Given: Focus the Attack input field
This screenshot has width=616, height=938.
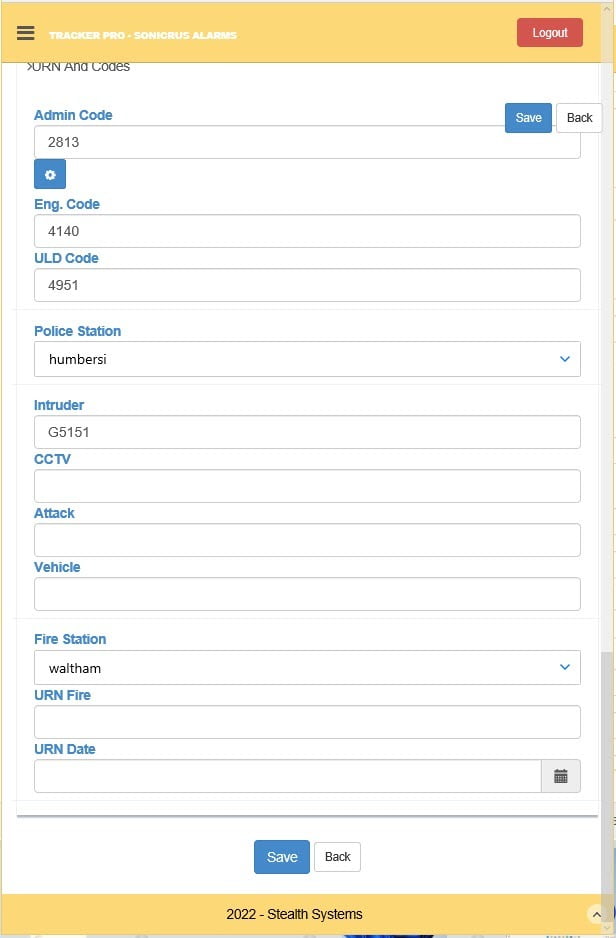Looking at the screenshot, I should point(307,540).
